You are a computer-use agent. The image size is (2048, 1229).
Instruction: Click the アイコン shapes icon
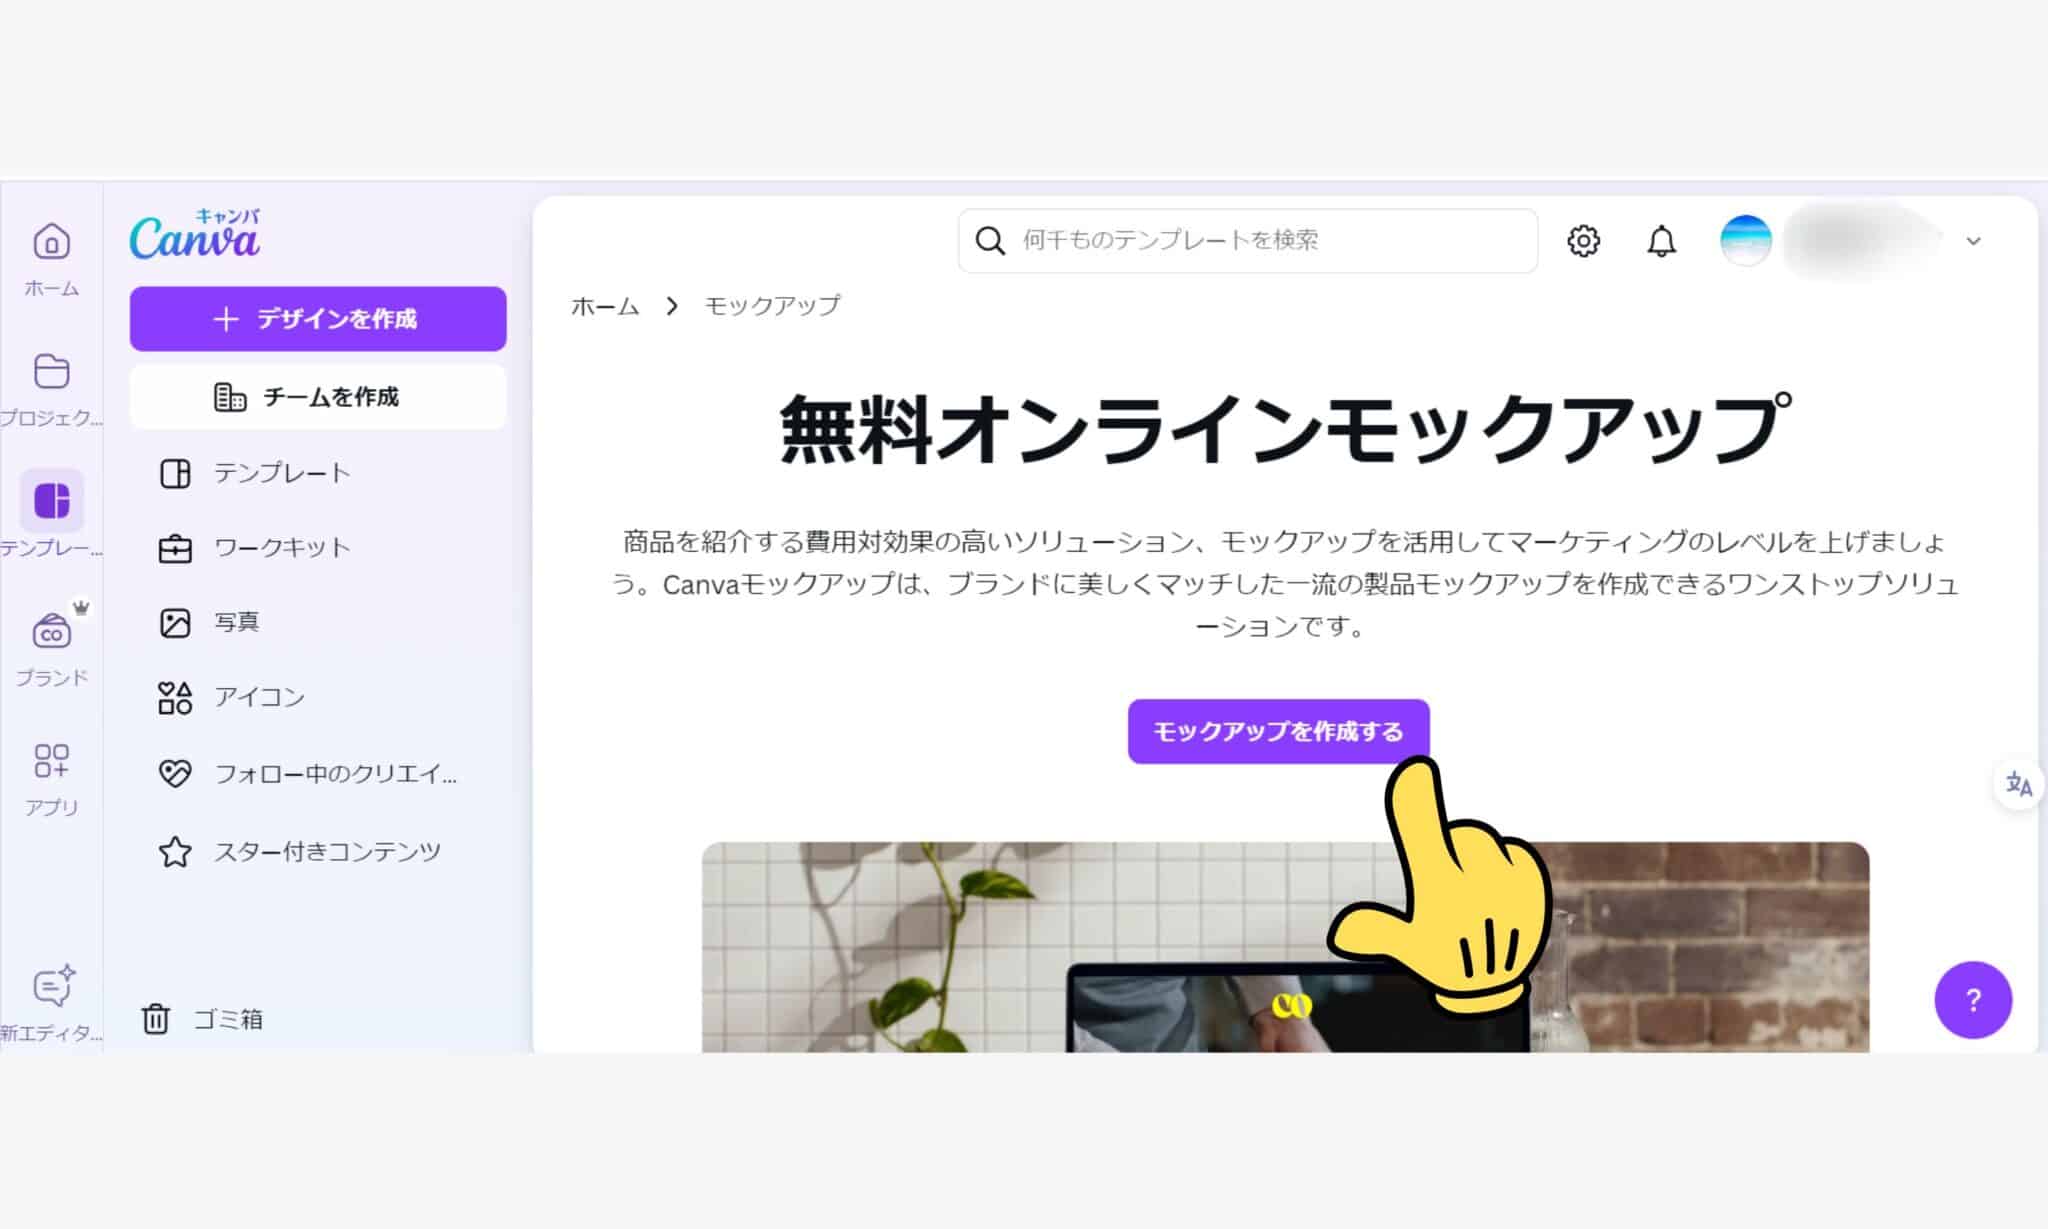click(175, 697)
